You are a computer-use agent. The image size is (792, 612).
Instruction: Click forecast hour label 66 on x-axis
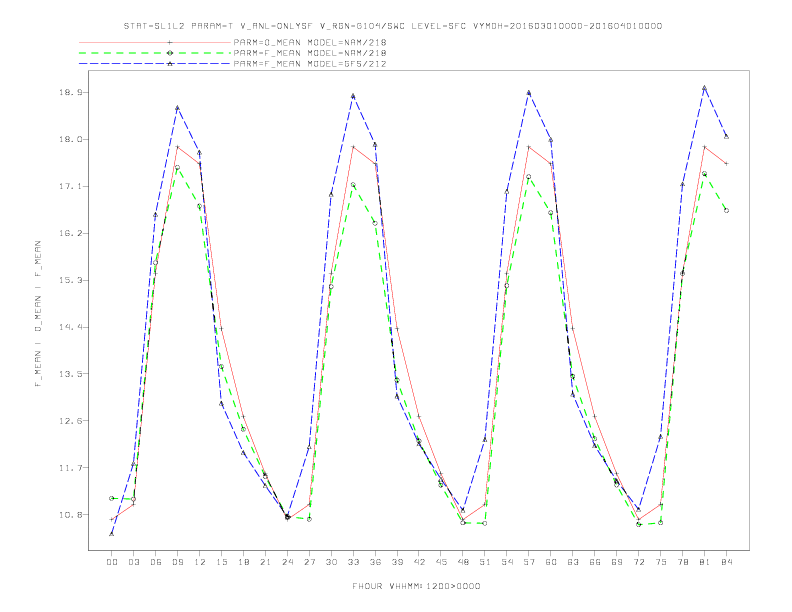[595, 562]
